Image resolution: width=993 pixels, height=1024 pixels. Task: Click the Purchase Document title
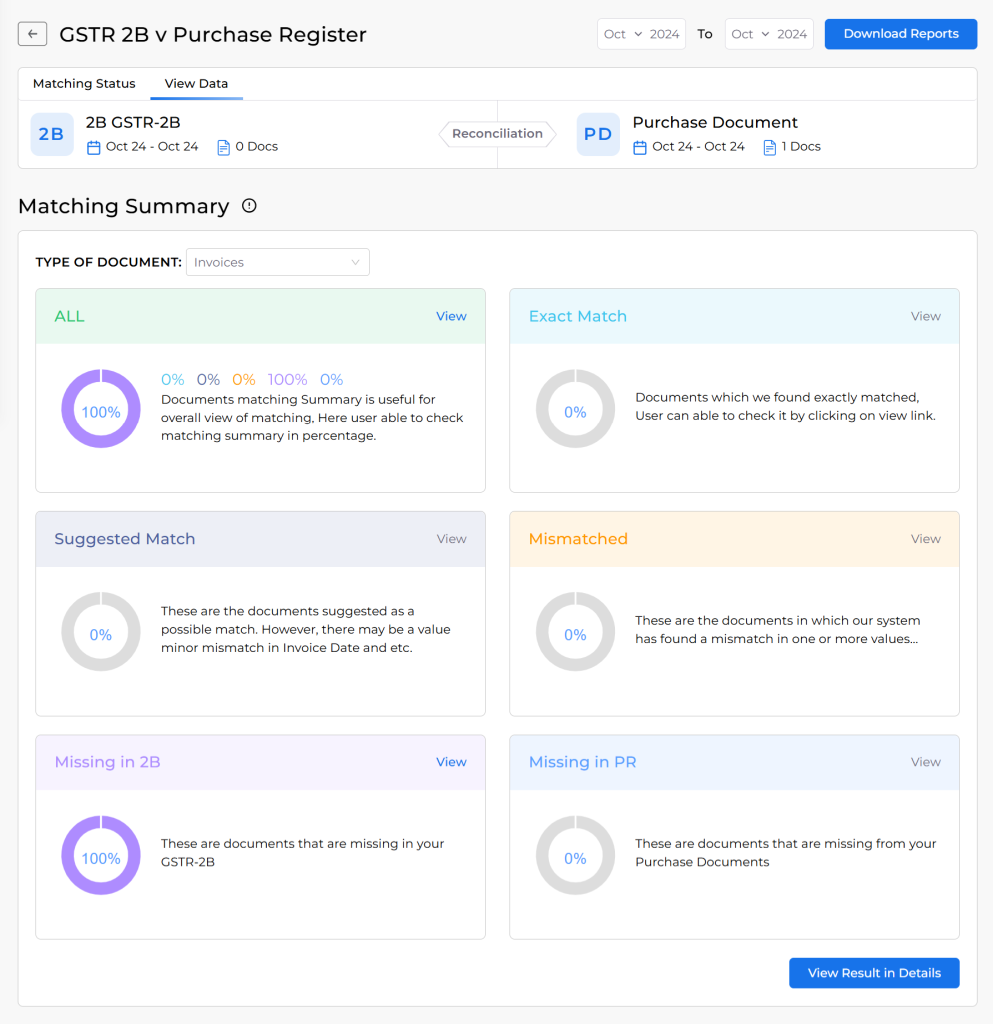pyautogui.click(x=715, y=123)
